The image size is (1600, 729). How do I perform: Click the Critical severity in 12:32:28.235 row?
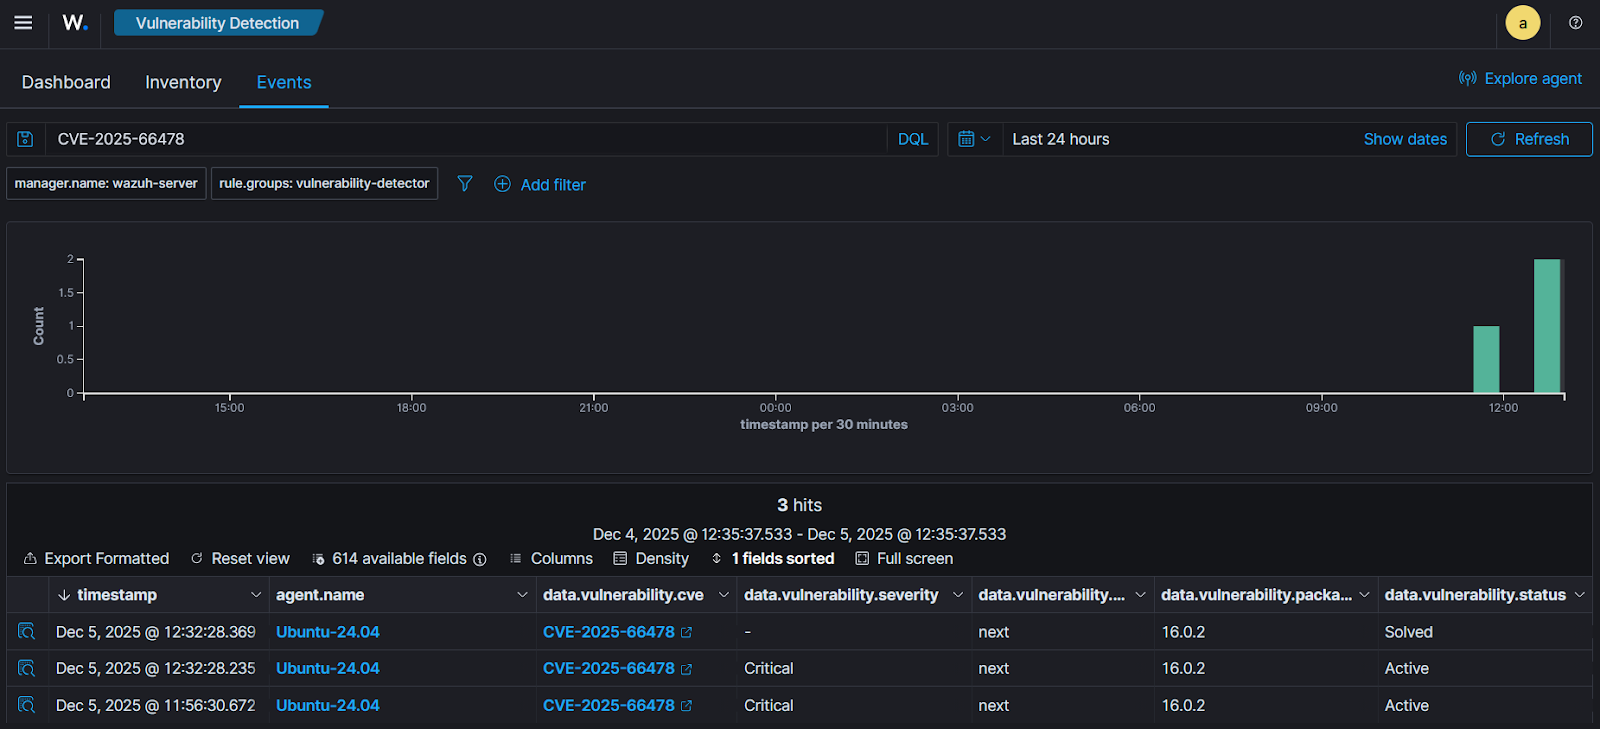[769, 668]
